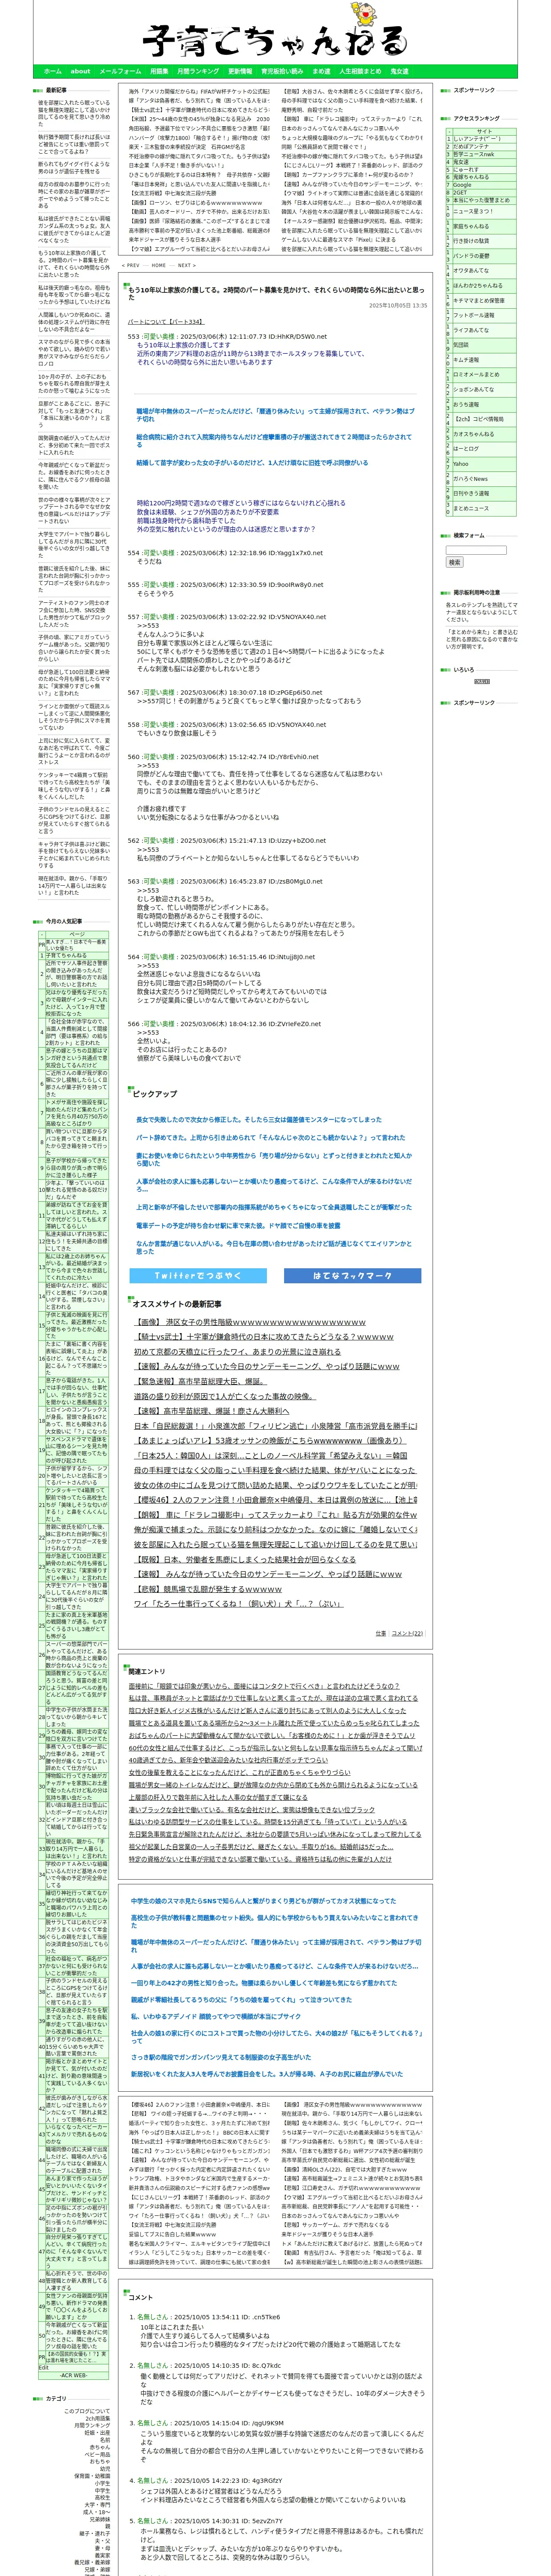Screen dimensions: 551x2576
Task: Open the about nav menu item
Action: pyautogui.click(x=80, y=71)
